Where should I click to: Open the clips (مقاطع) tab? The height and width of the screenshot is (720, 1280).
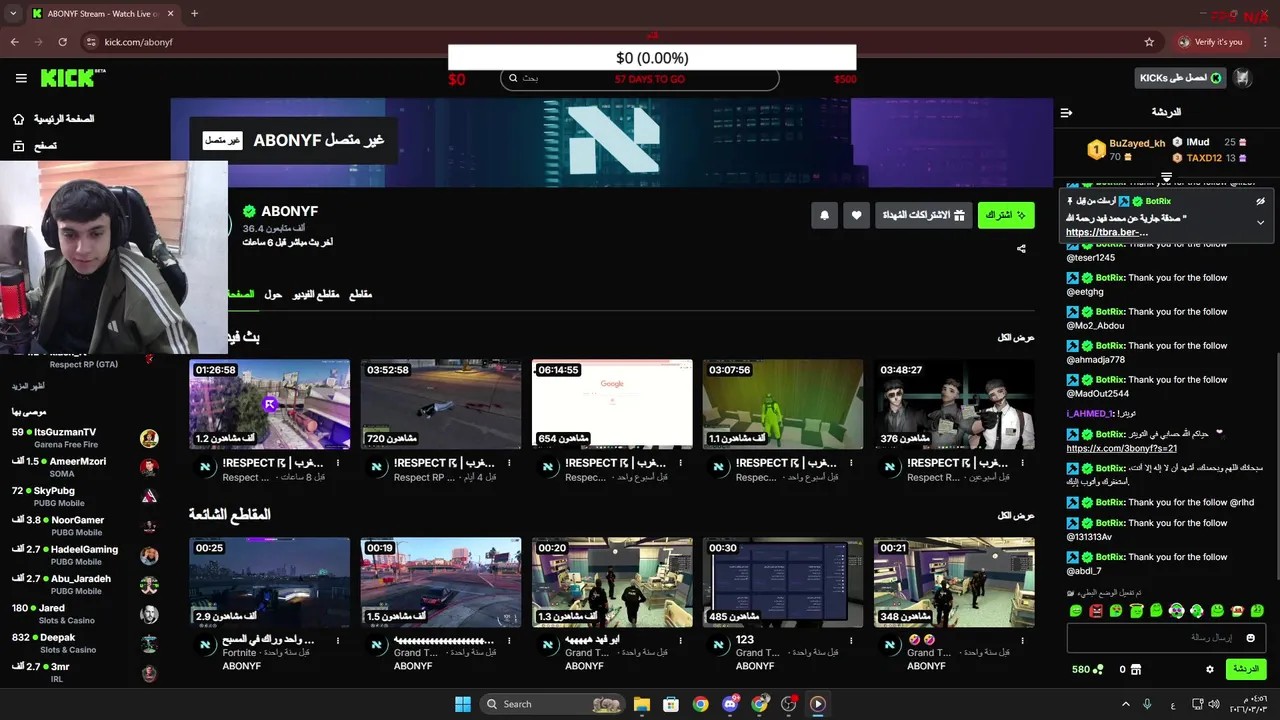tap(360, 294)
